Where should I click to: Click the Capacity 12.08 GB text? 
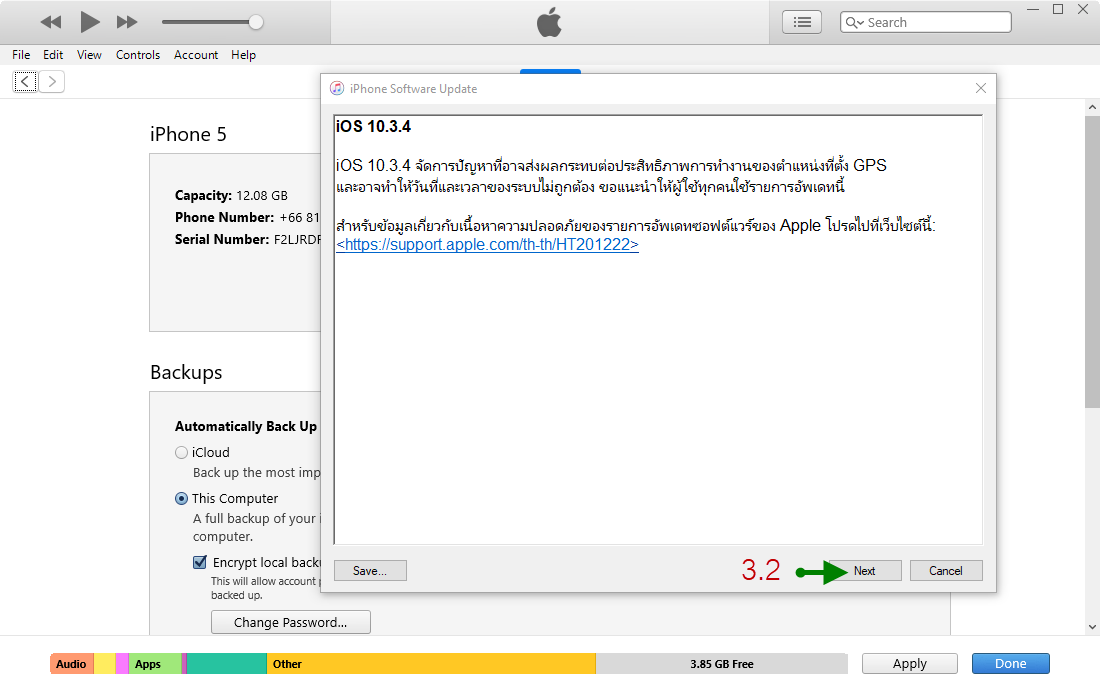point(232,196)
